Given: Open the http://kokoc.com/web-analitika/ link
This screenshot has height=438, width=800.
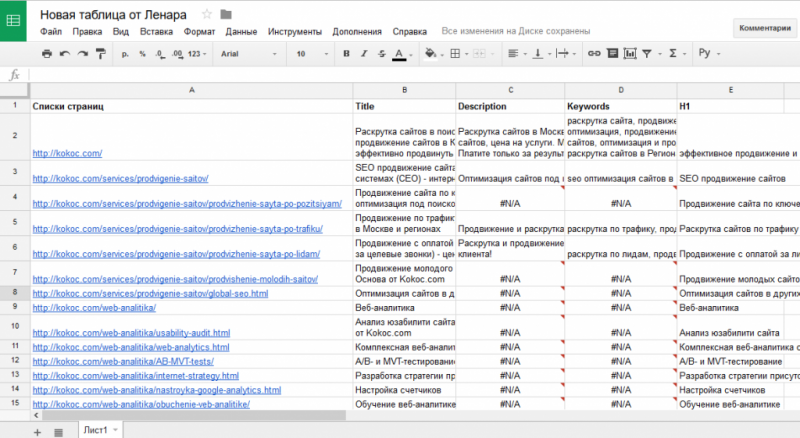Looking at the screenshot, I should point(94,308).
